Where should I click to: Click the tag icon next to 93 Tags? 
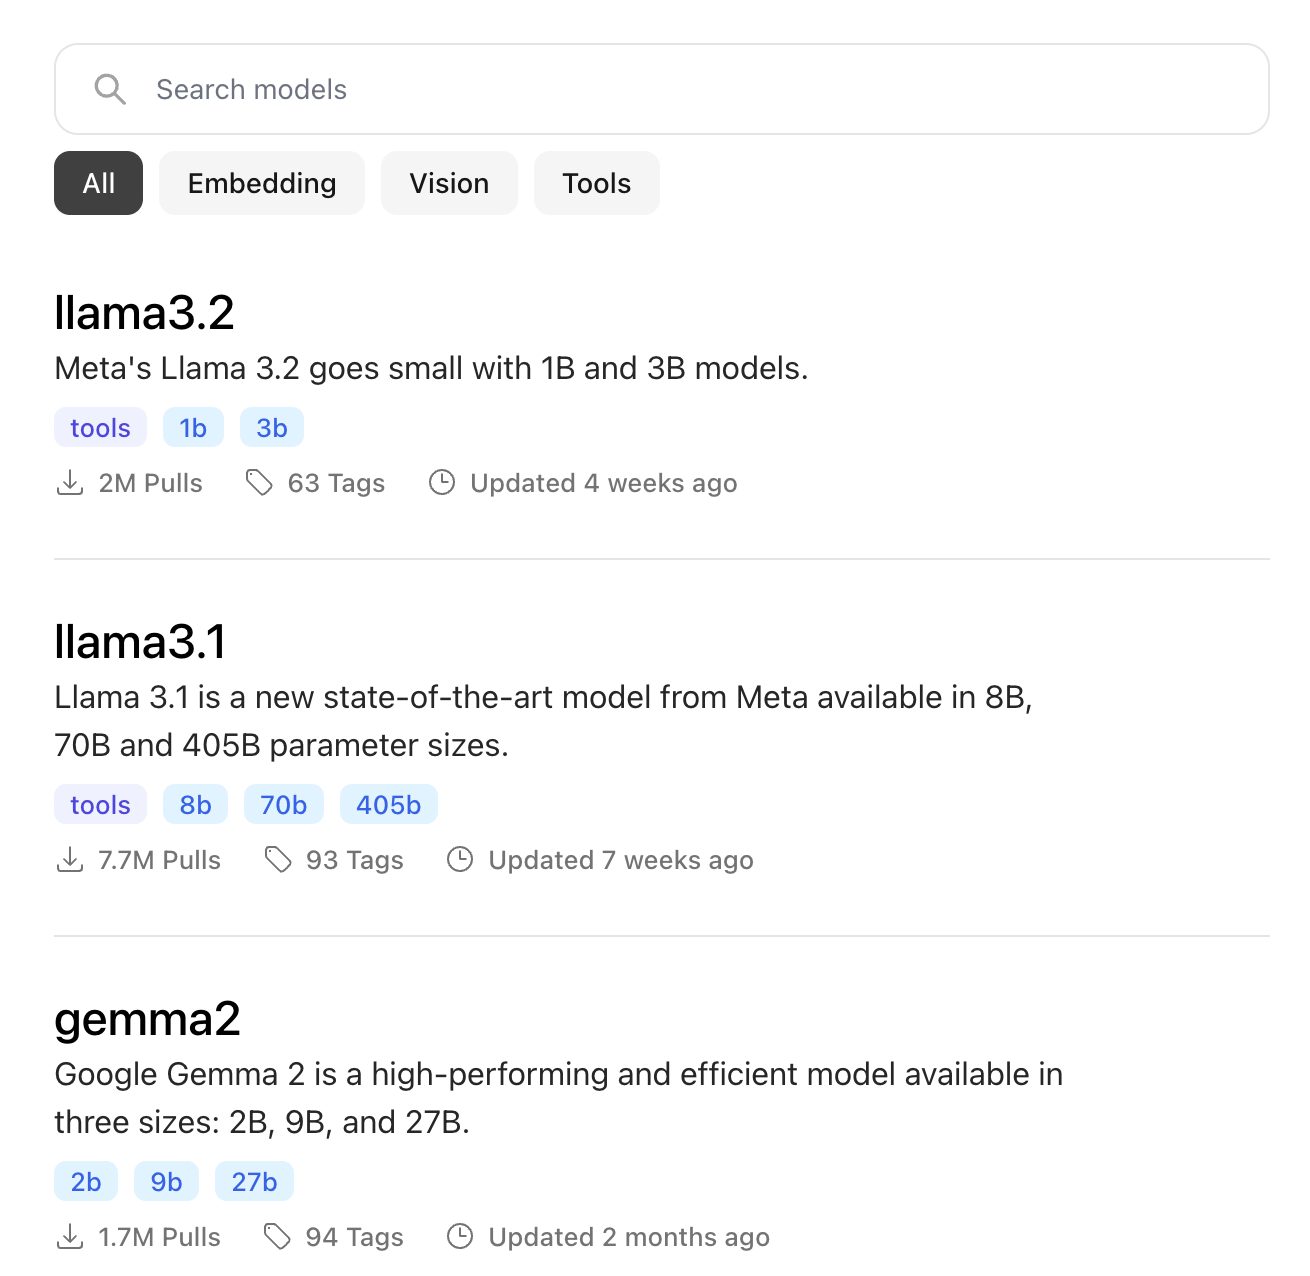[x=277, y=860]
